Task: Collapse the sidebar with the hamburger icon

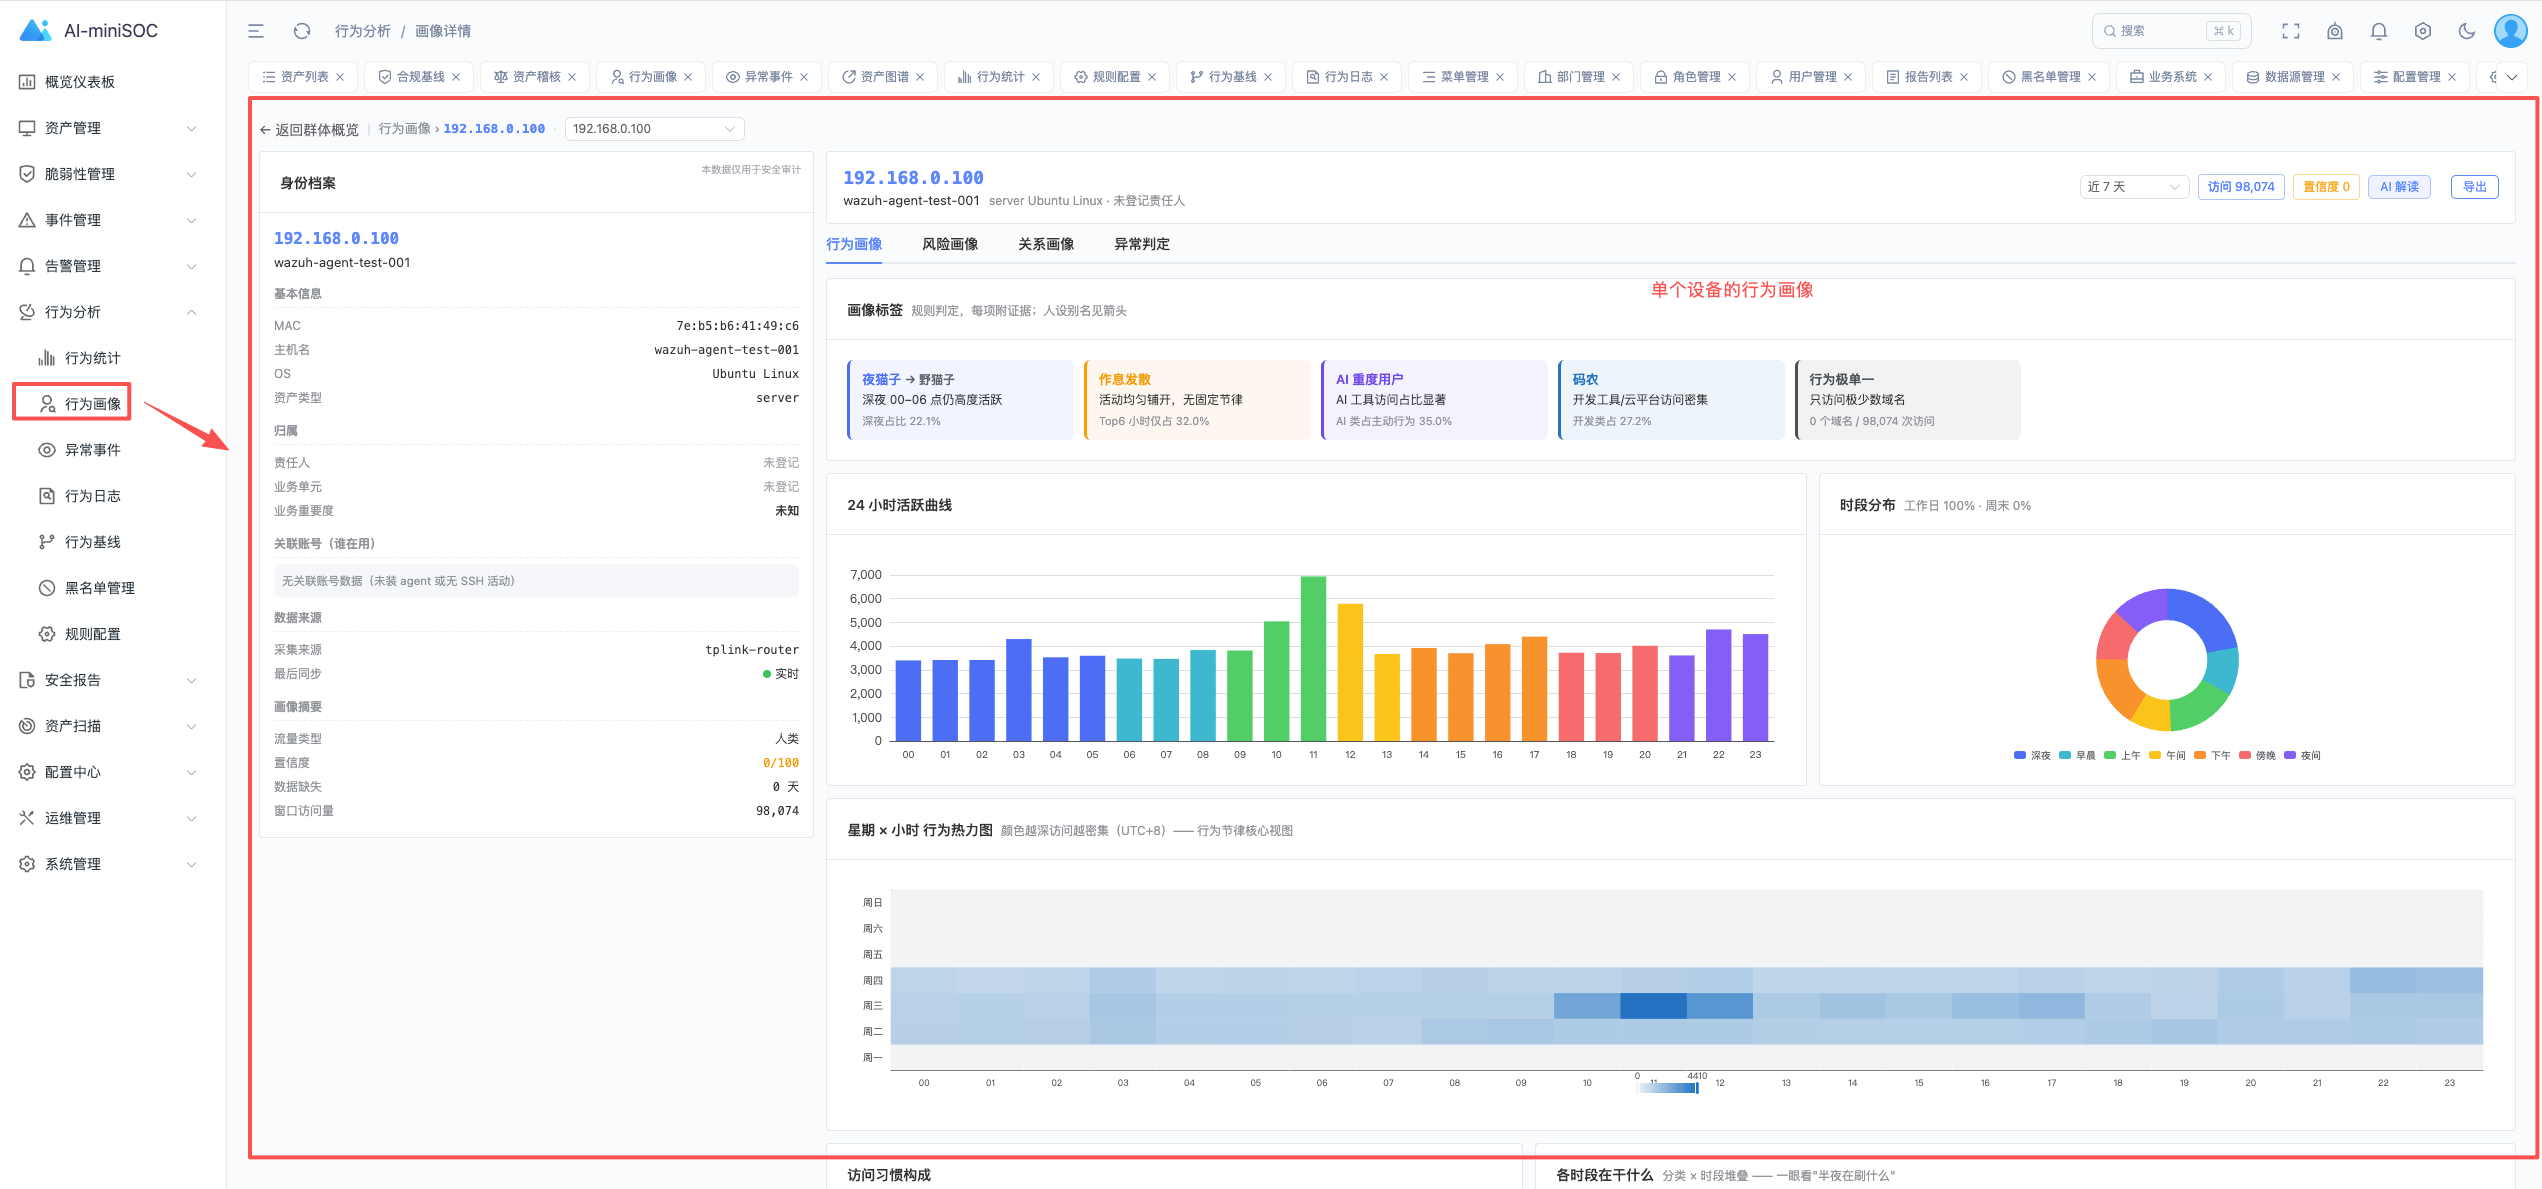Action: point(256,31)
